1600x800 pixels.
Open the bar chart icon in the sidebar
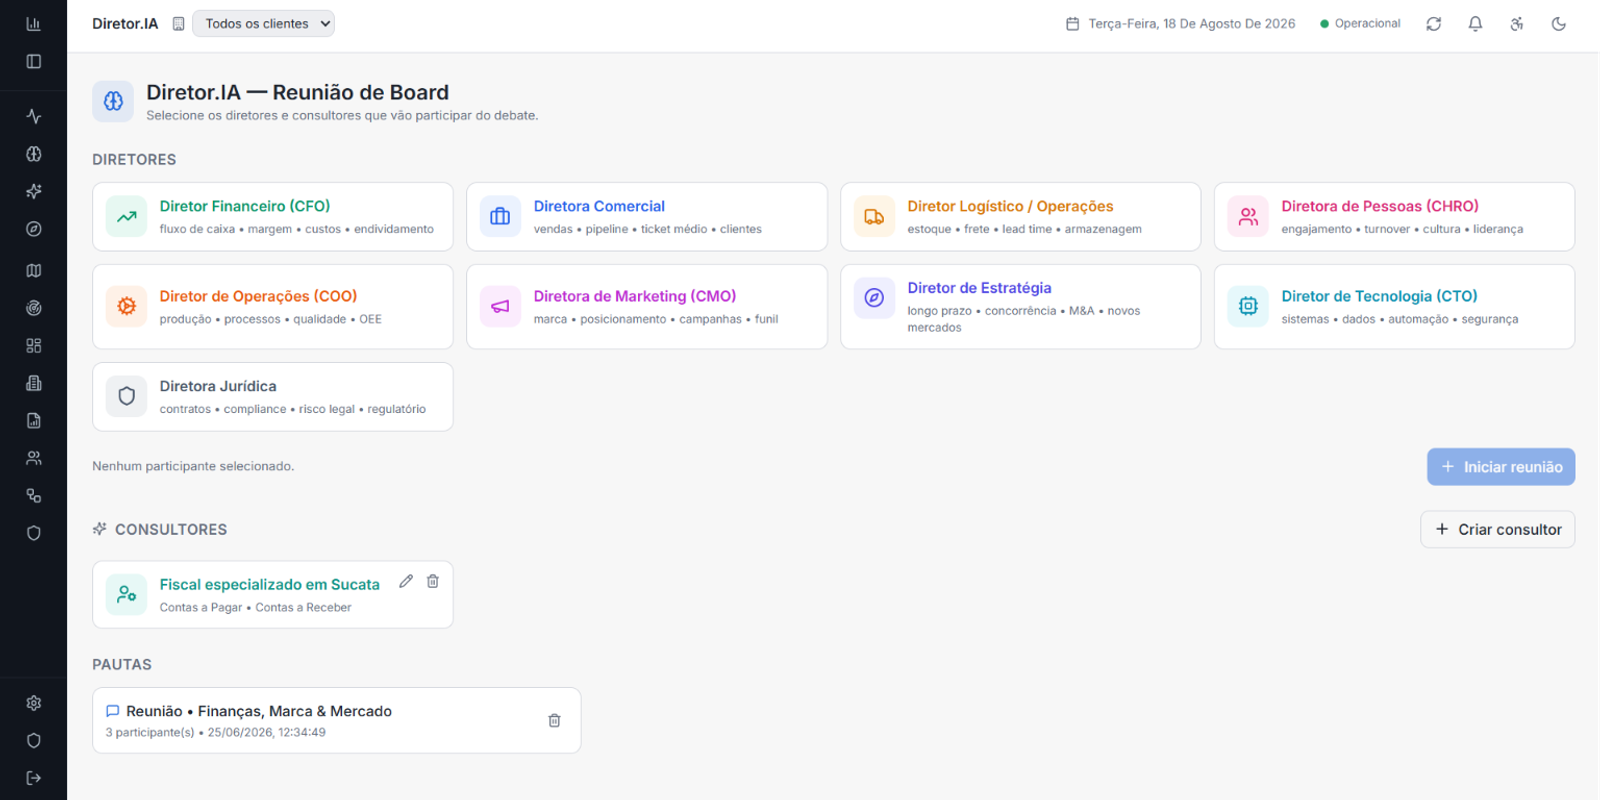click(33, 24)
